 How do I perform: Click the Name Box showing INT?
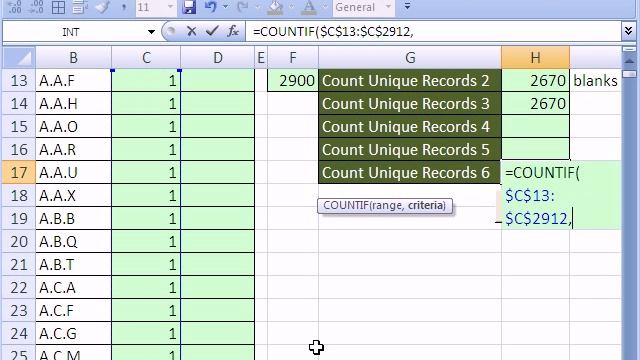pos(71,32)
